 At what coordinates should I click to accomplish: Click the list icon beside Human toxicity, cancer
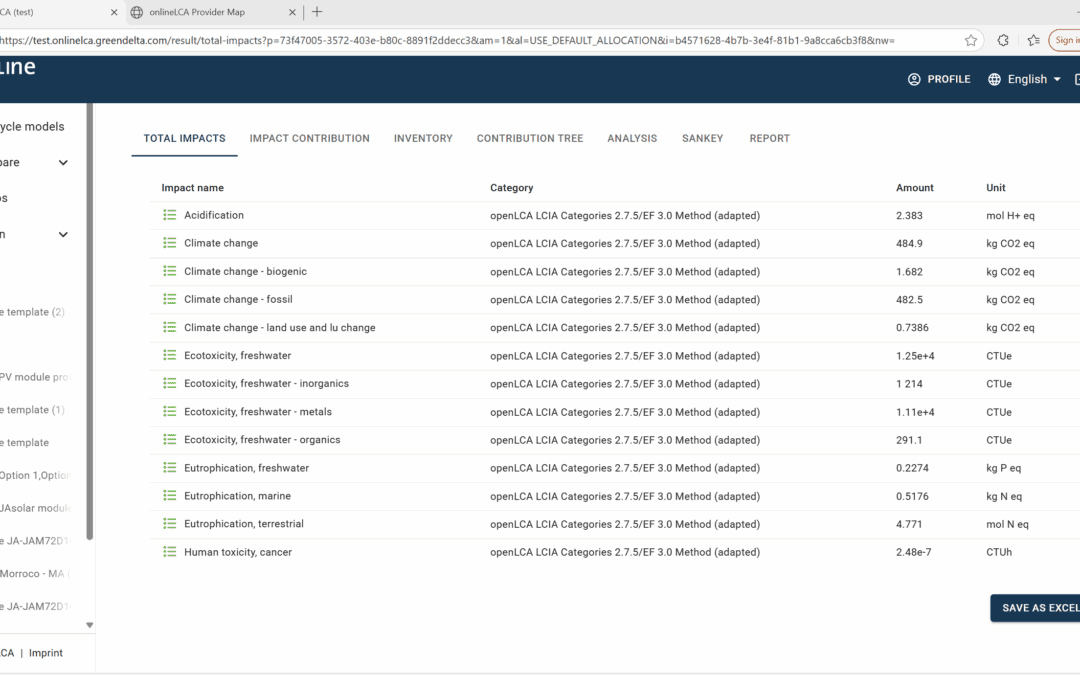170,551
